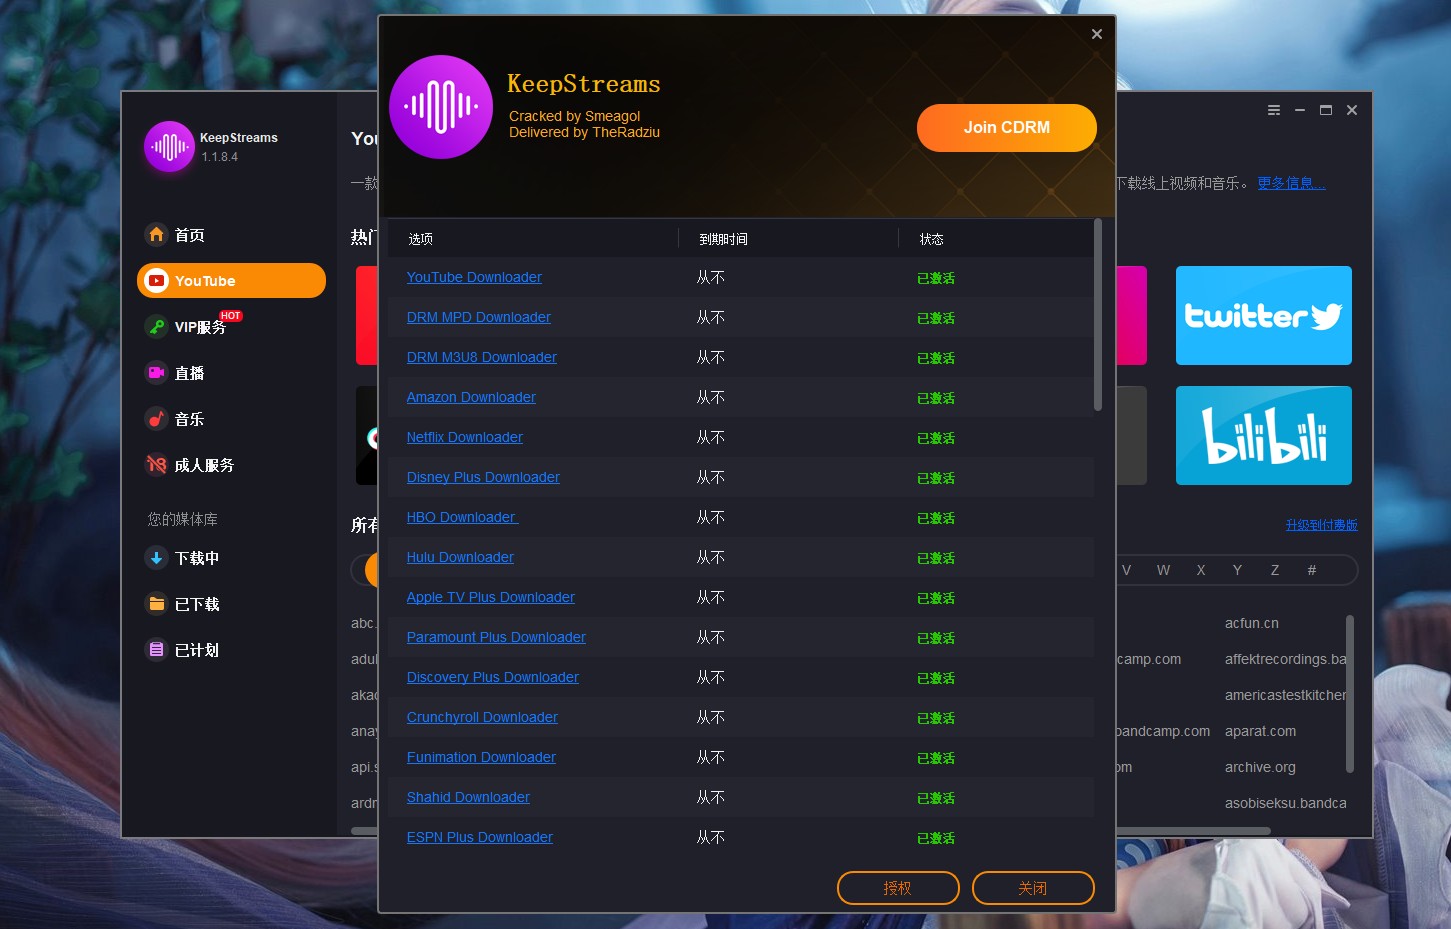Image resolution: width=1451 pixels, height=929 pixels.
Task: Click the 升级到付费版 upgrade link
Action: (1321, 525)
